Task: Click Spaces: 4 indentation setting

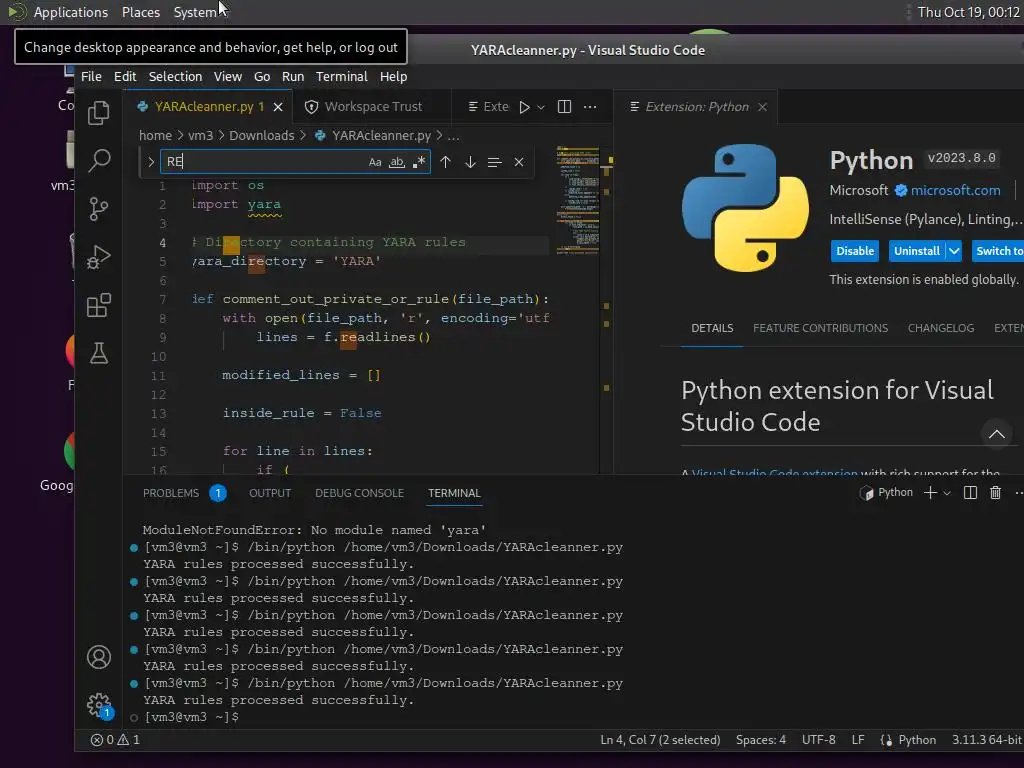Action: pos(761,740)
